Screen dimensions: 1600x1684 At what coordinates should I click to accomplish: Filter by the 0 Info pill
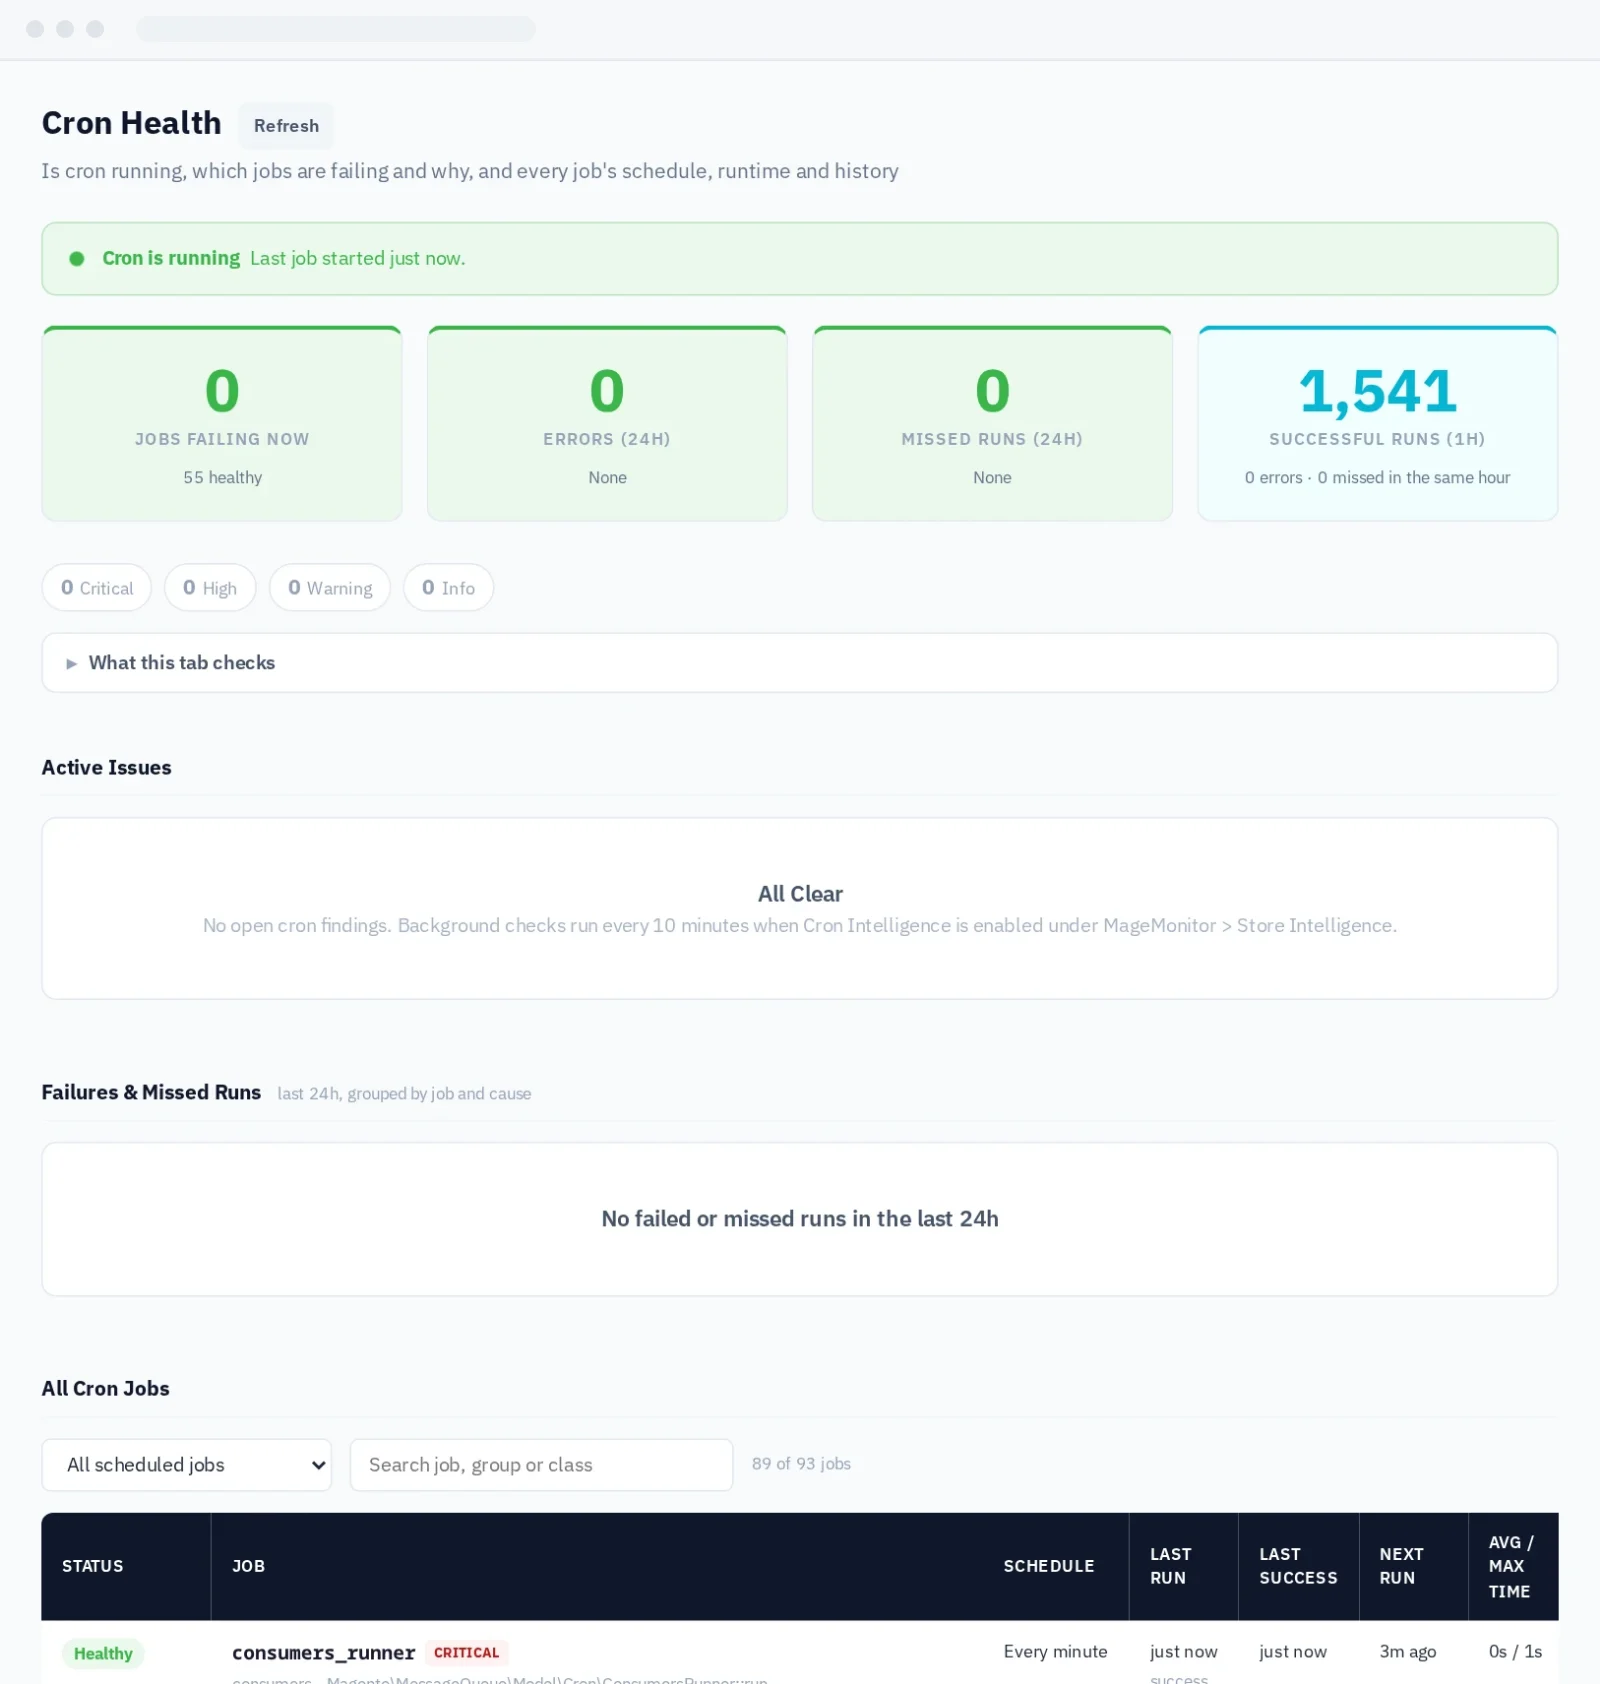click(448, 588)
